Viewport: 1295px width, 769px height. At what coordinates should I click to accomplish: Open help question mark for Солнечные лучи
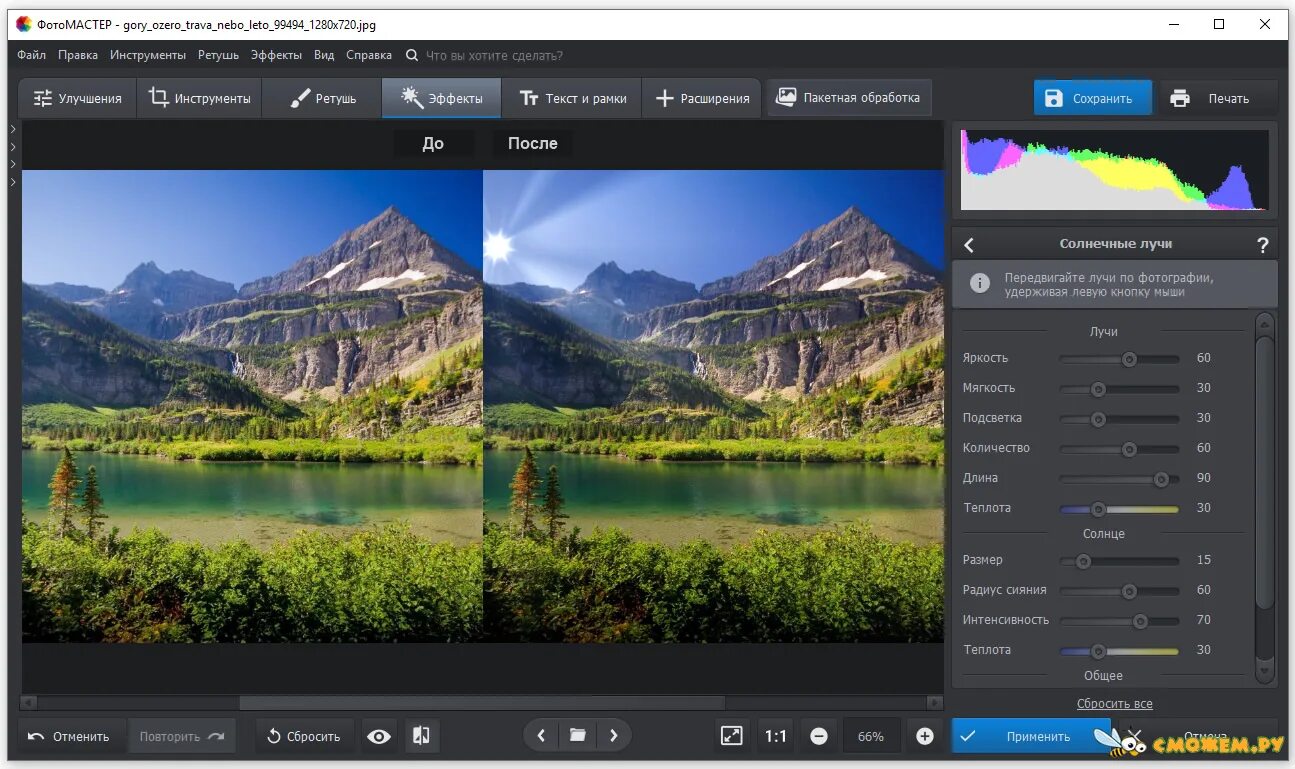click(x=1262, y=244)
